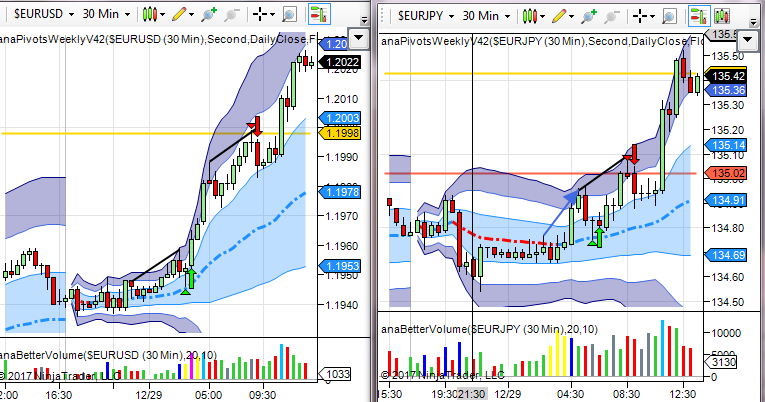Click the 04:30 time label on EURJPY axis
This screenshot has height=402, width=765.
point(570,394)
